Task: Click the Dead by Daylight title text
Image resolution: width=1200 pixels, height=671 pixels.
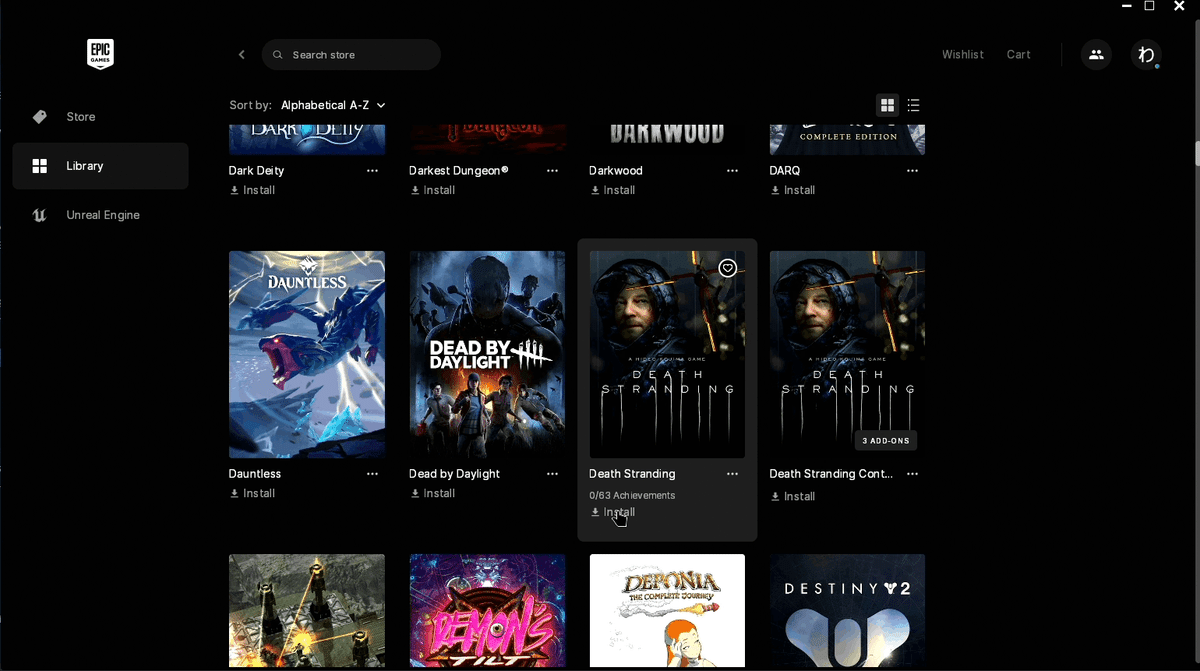Action: click(x=454, y=474)
